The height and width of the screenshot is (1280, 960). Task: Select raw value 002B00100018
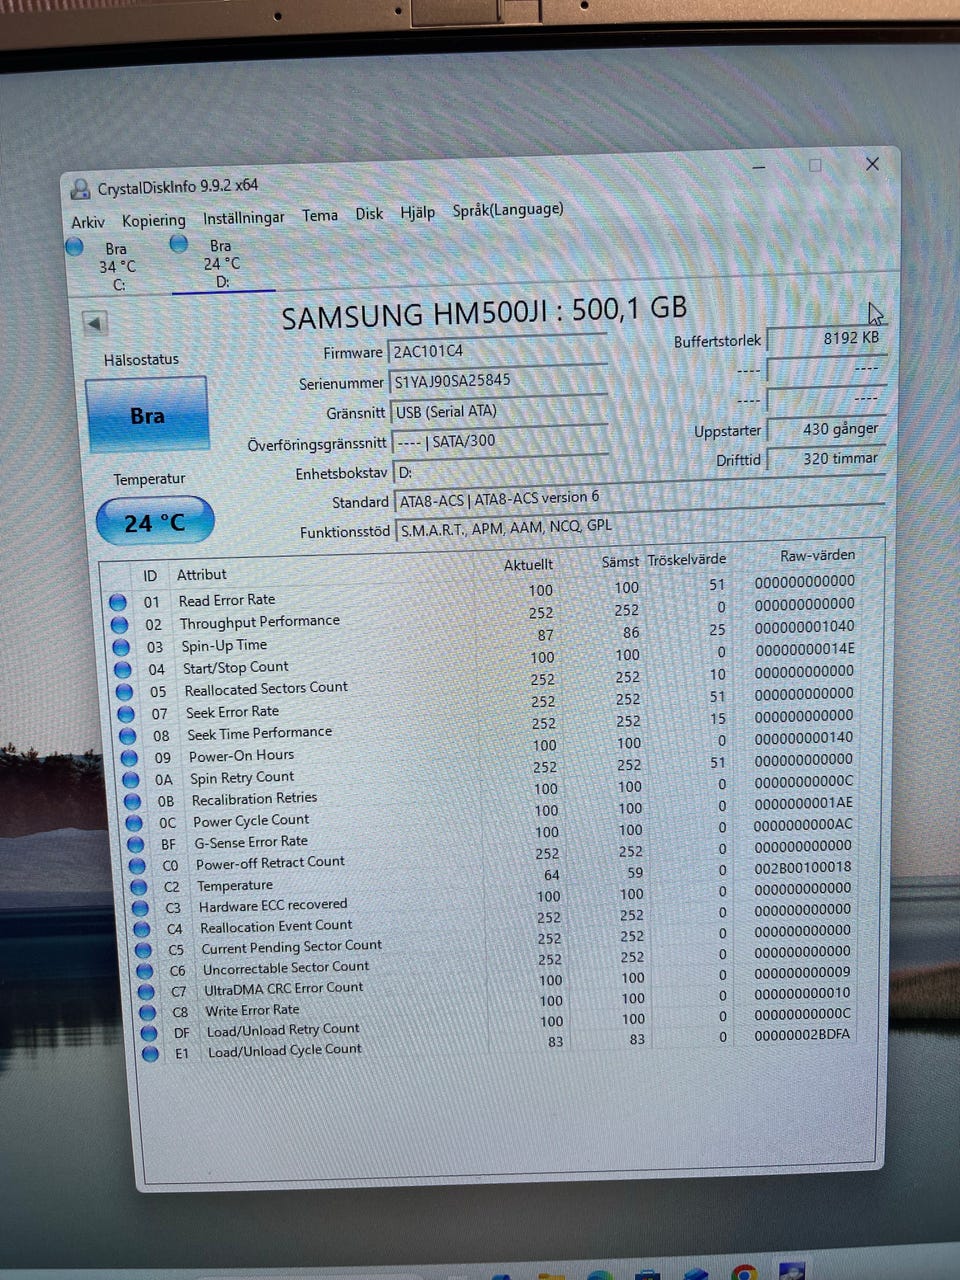coord(803,867)
